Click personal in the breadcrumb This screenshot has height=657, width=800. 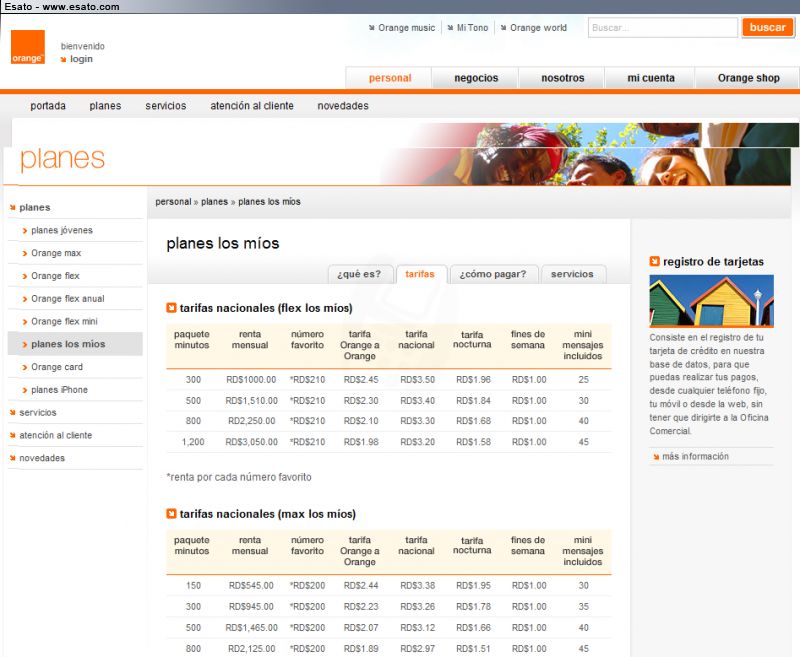click(173, 202)
